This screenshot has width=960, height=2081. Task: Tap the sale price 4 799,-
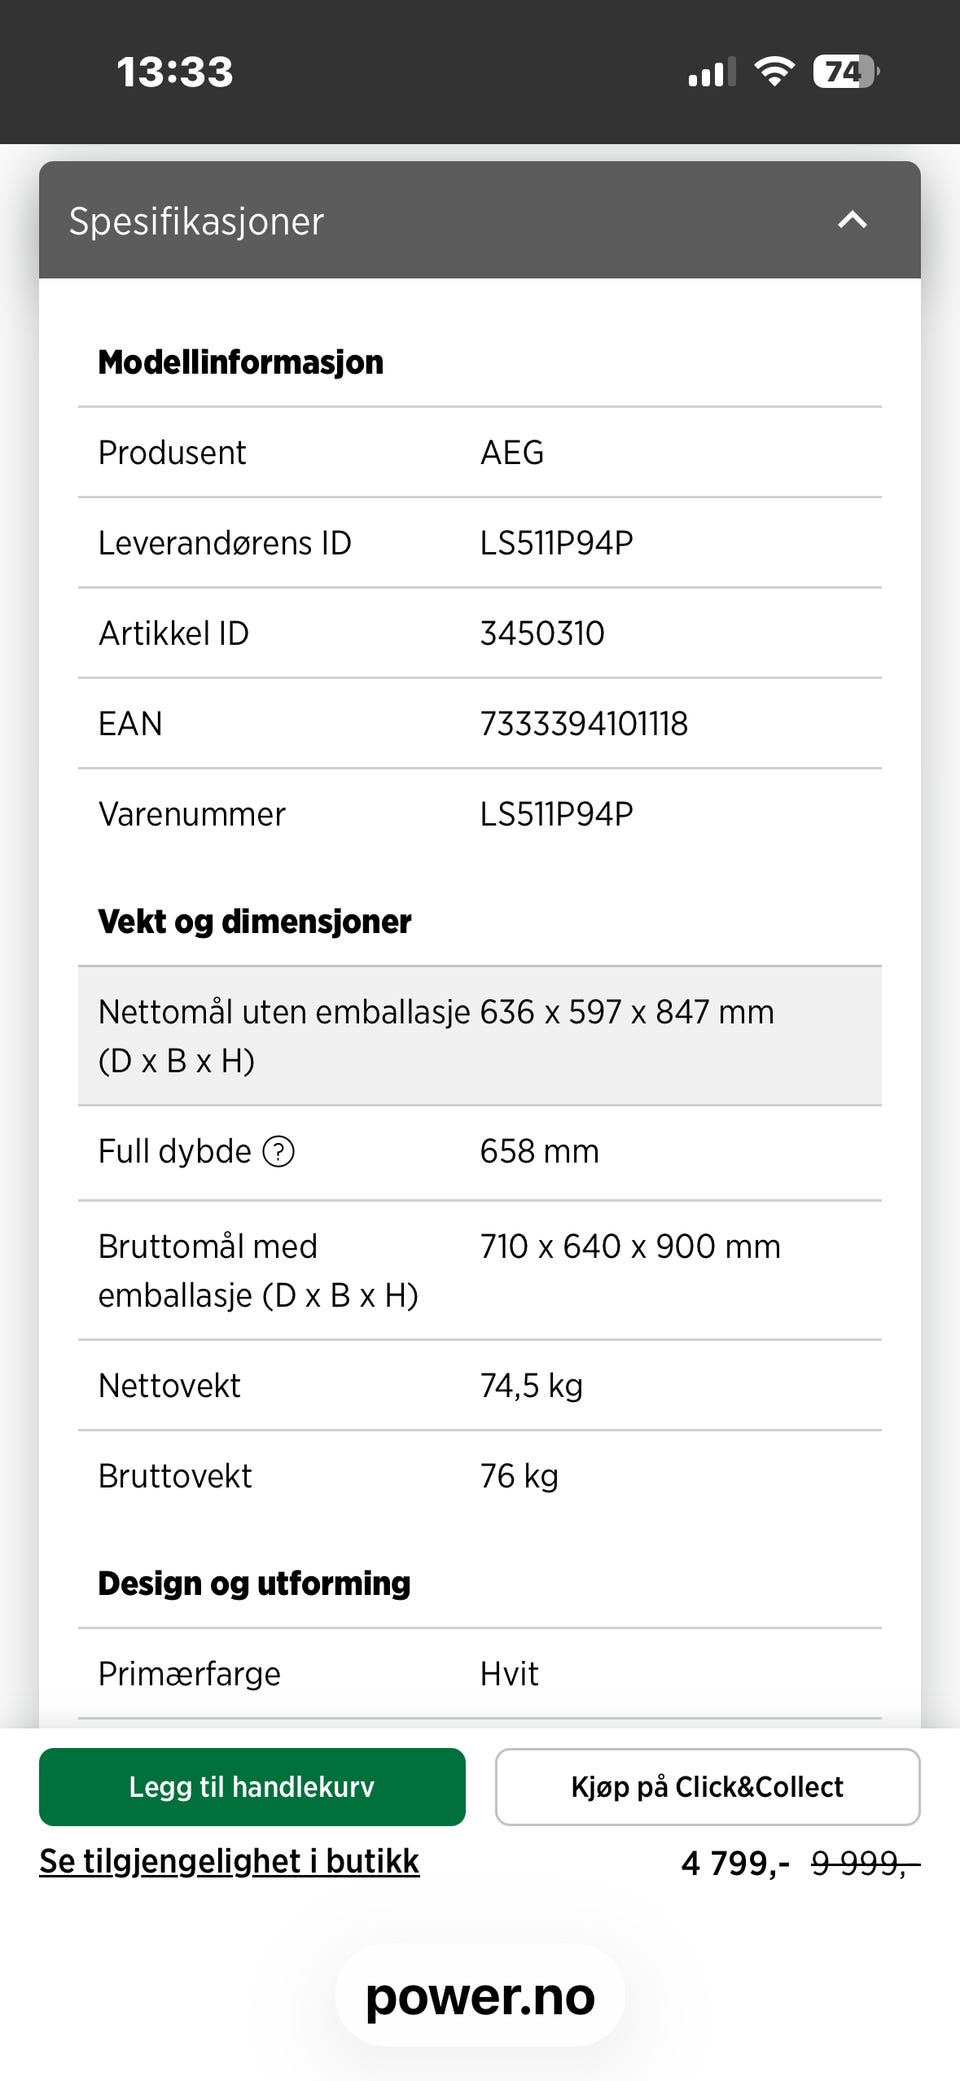(735, 1863)
